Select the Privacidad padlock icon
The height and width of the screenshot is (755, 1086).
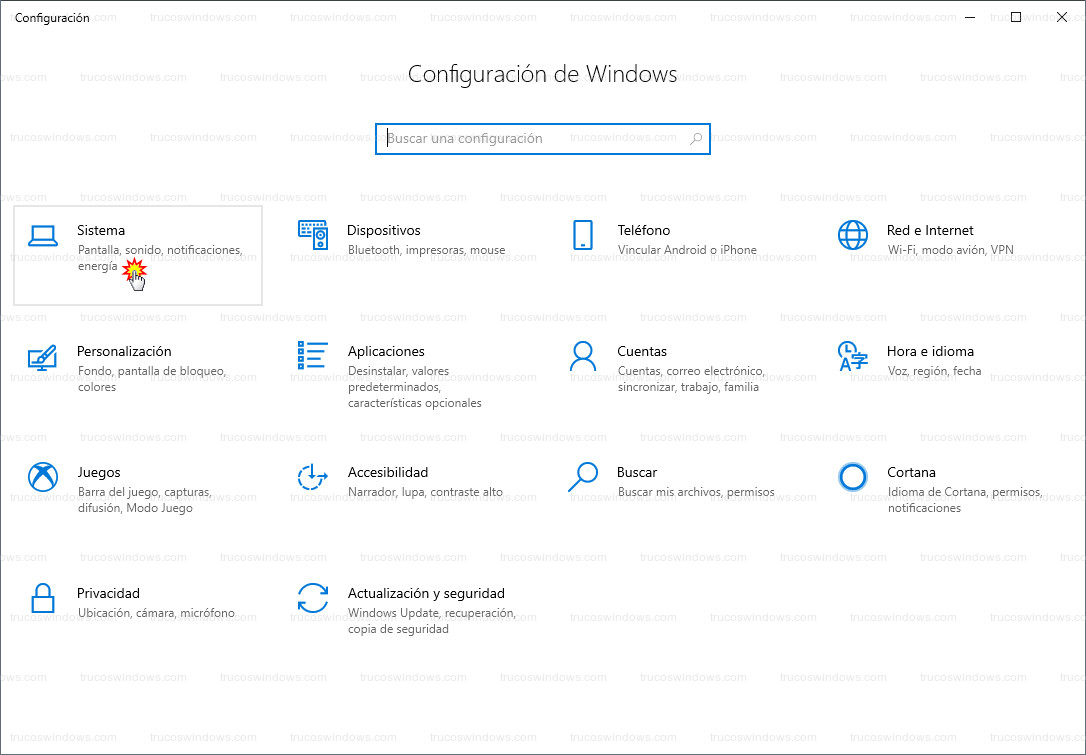coord(43,598)
